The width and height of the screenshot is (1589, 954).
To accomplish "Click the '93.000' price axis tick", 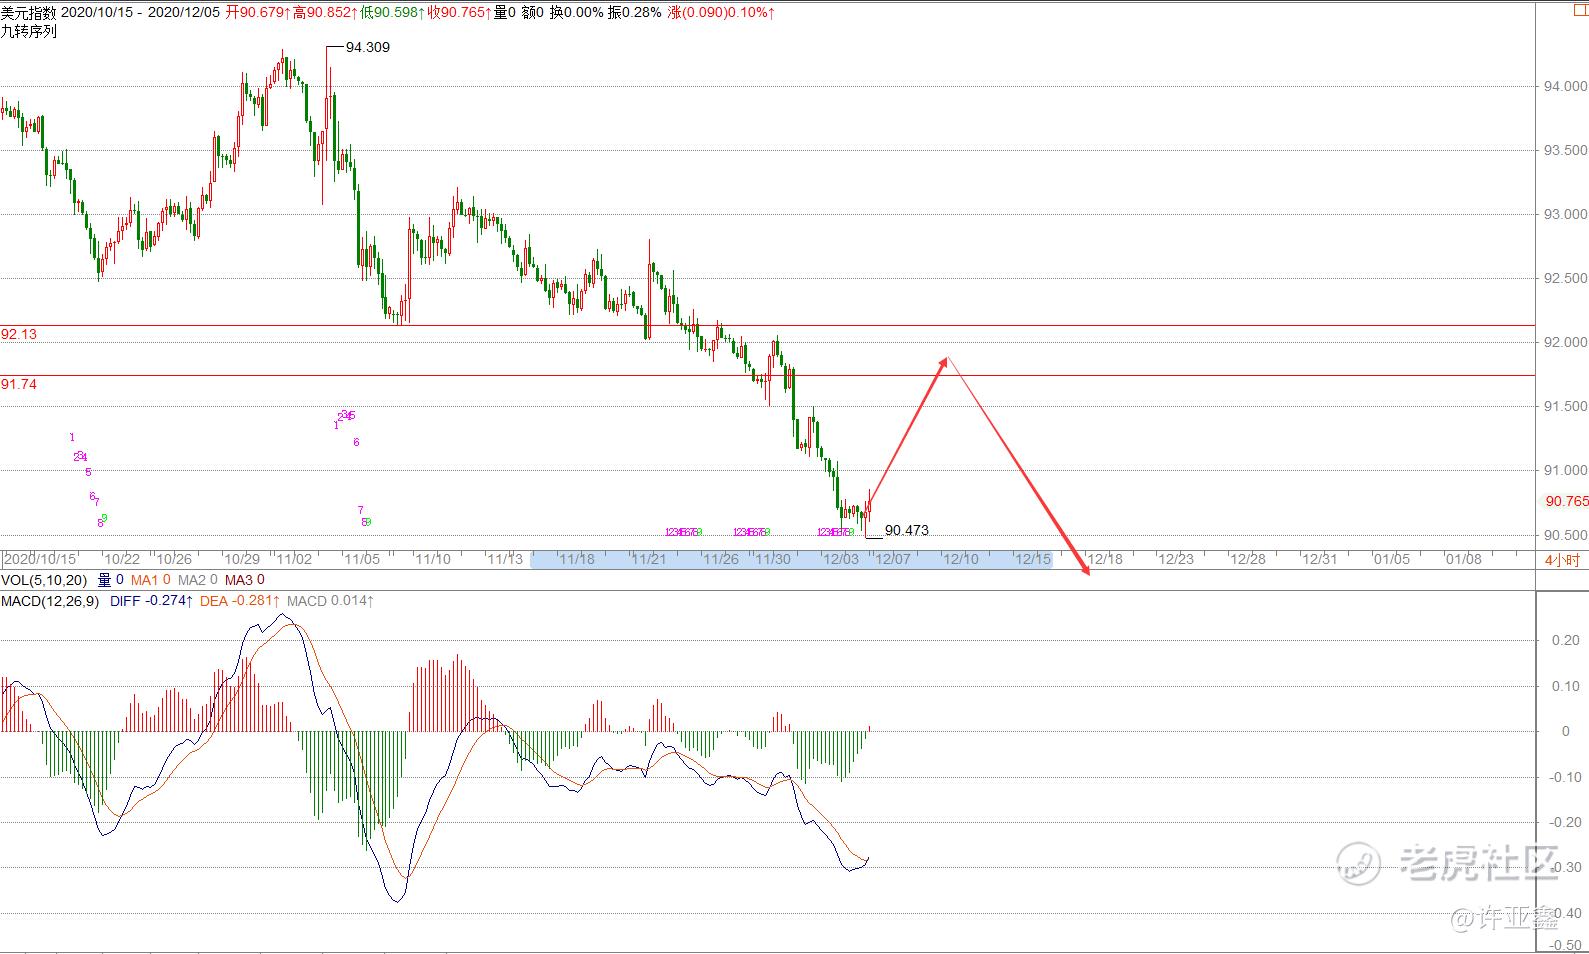I will (x=1565, y=214).
